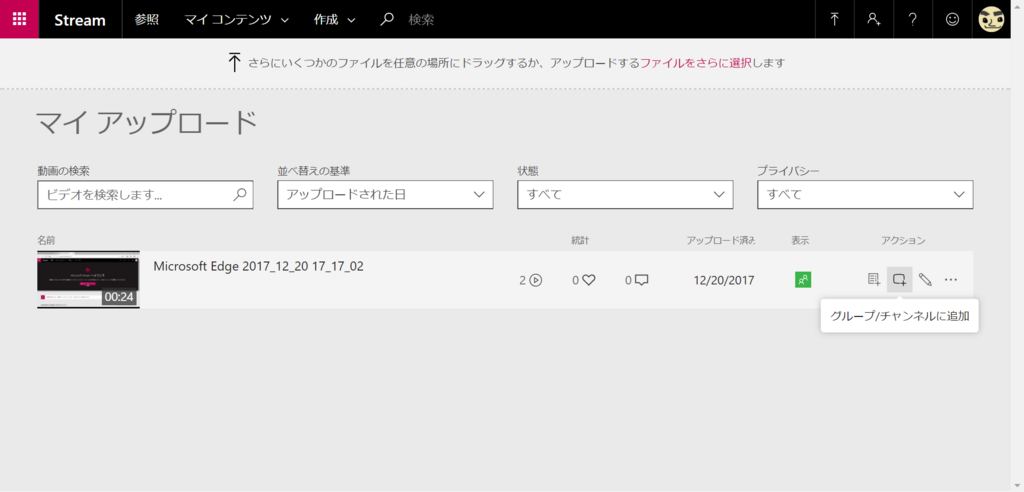Click the invite people icon in top bar

pyautogui.click(x=874, y=20)
